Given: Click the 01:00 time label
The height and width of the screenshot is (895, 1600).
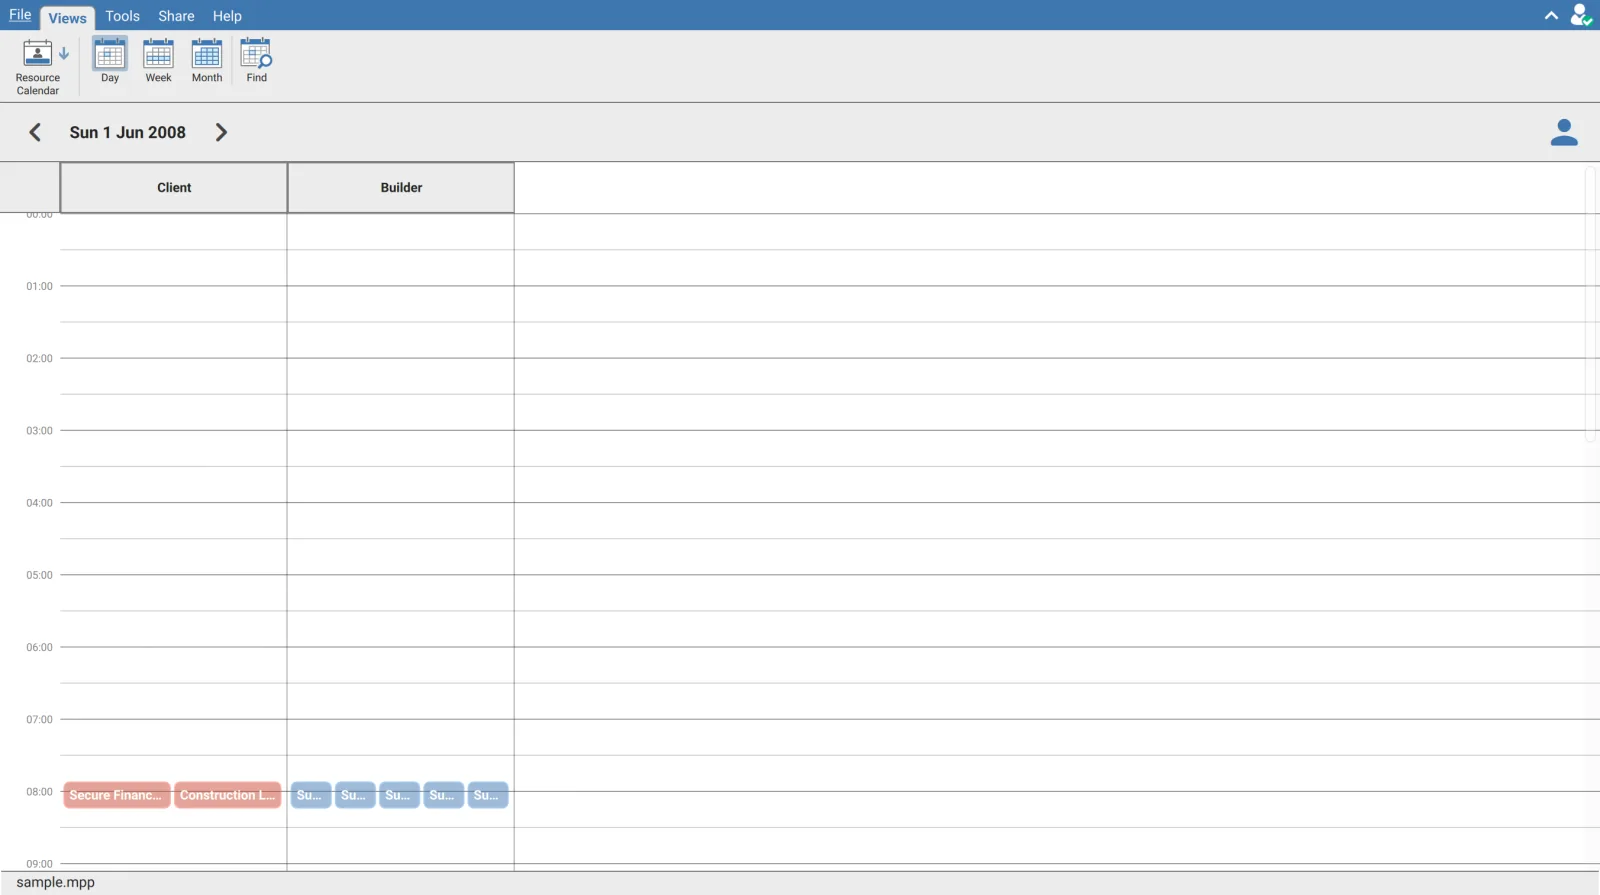Looking at the screenshot, I should pyautogui.click(x=39, y=286).
